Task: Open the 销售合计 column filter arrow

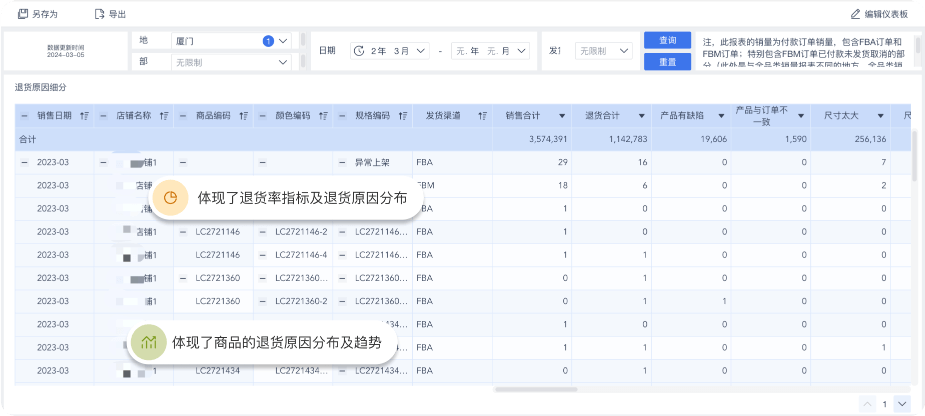Action: point(562,116)
